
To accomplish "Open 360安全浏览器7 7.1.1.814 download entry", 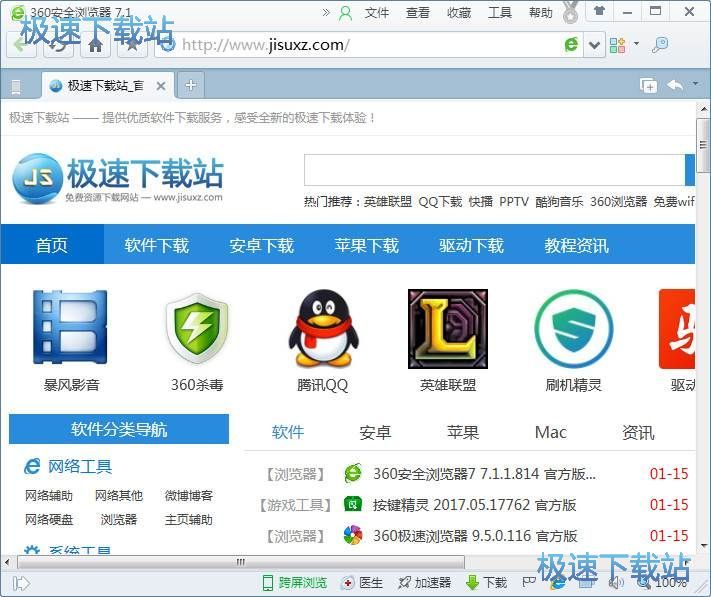I will (484, 474).
